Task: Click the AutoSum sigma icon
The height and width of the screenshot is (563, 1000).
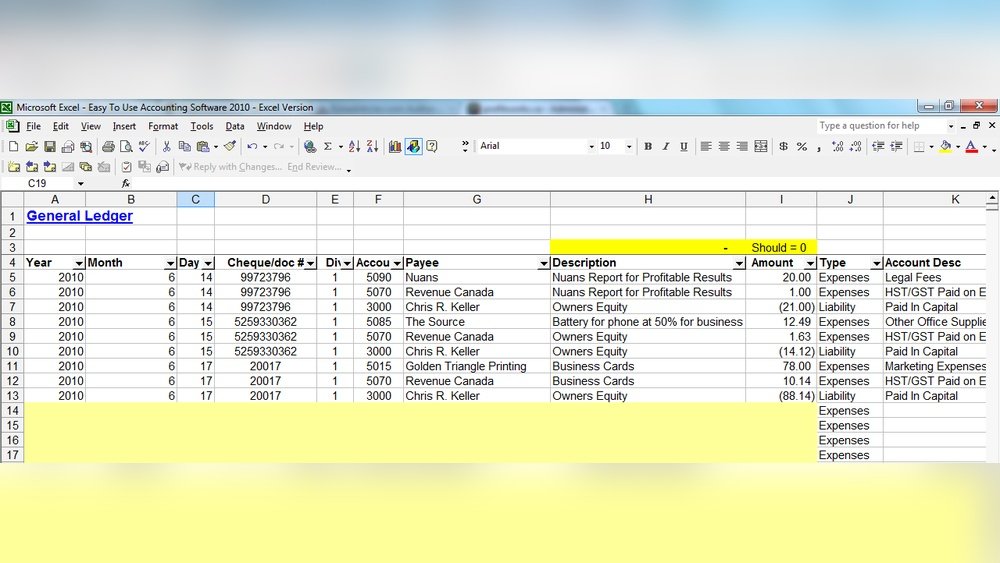Action: pos(327,147)
